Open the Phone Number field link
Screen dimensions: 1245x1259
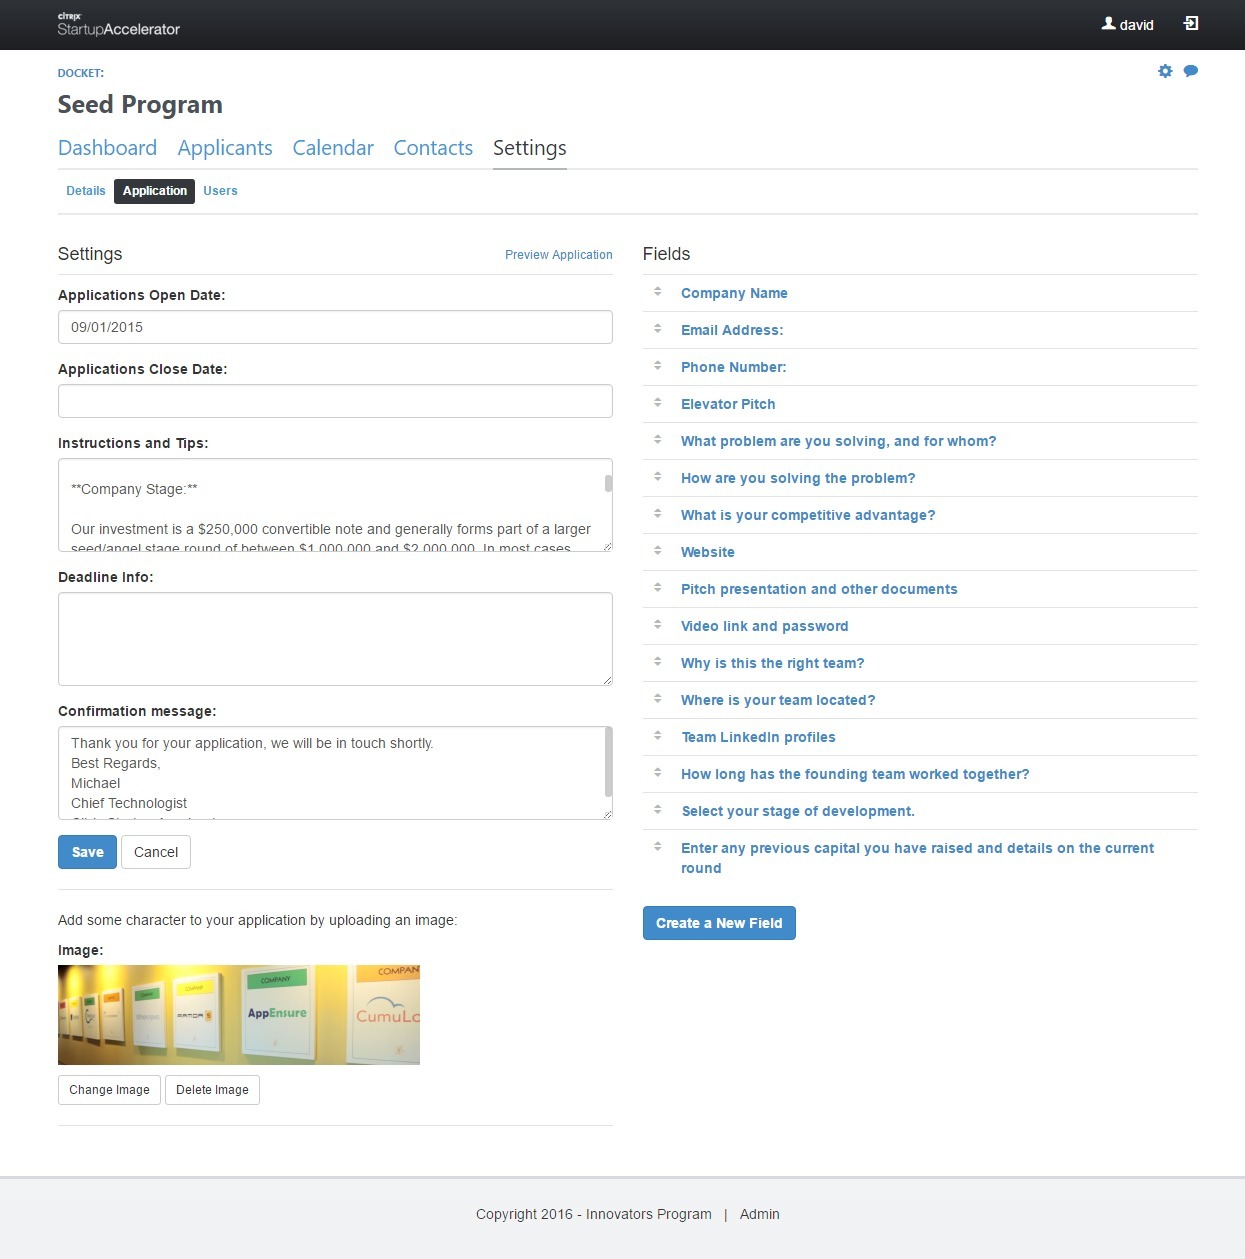(x=734, y=367)
